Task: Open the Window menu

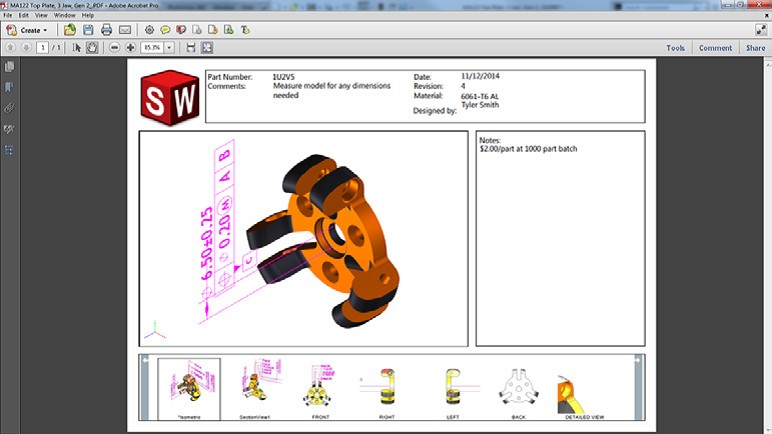Action: (x=64, y=15)
